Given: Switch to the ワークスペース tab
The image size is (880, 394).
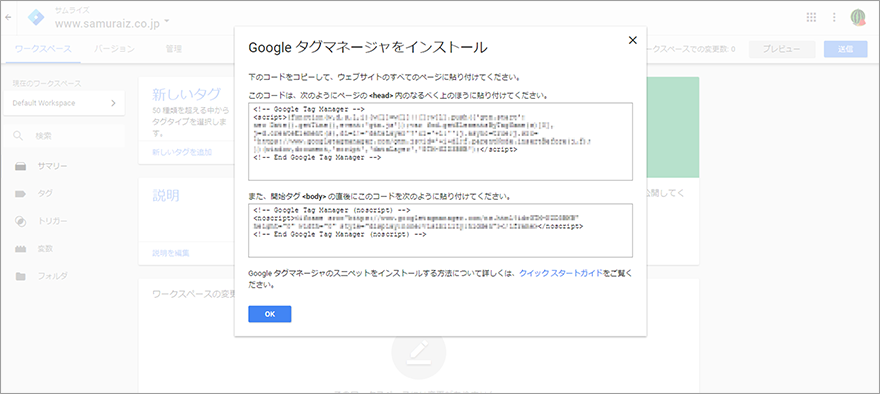Looking at the screenshot, I should click(43, 49).
